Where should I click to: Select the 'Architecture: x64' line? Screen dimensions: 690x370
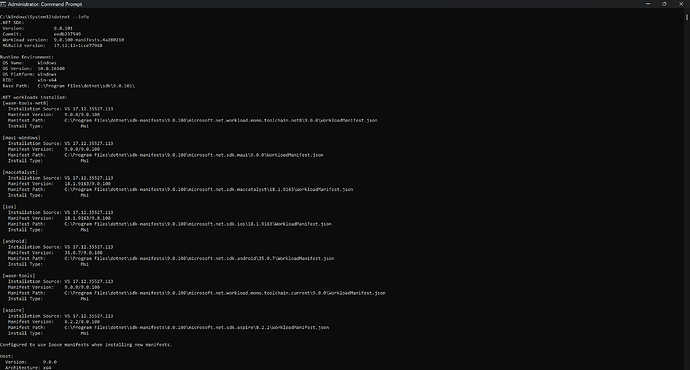[28, 367]
